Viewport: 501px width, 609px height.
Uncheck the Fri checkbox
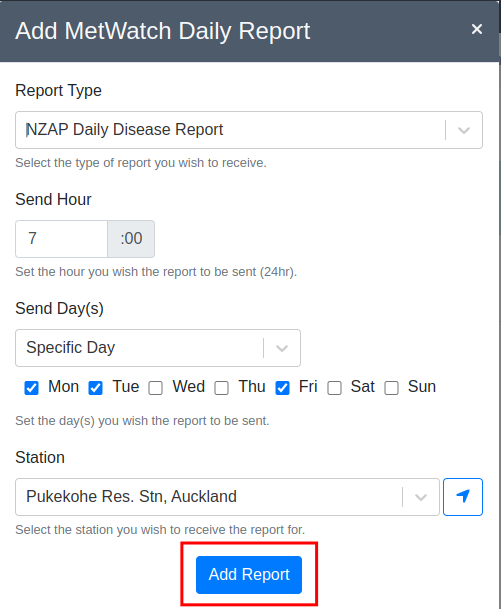point(282,388)
